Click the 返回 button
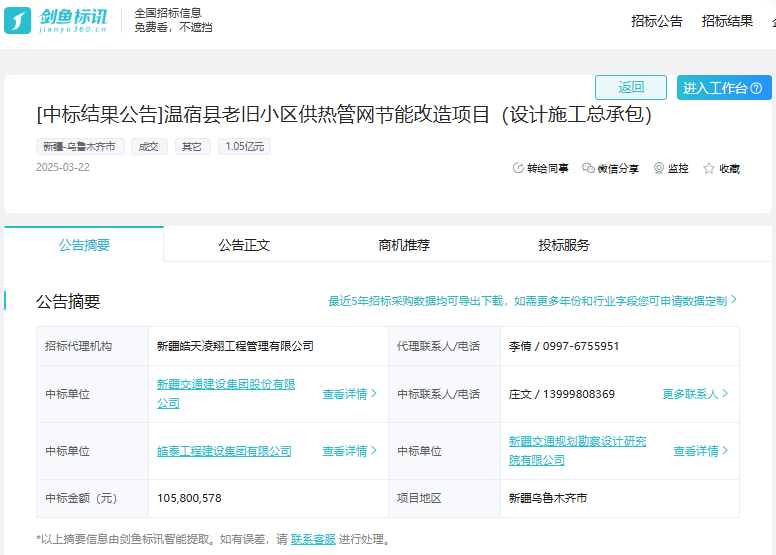 tap(631, 88)
